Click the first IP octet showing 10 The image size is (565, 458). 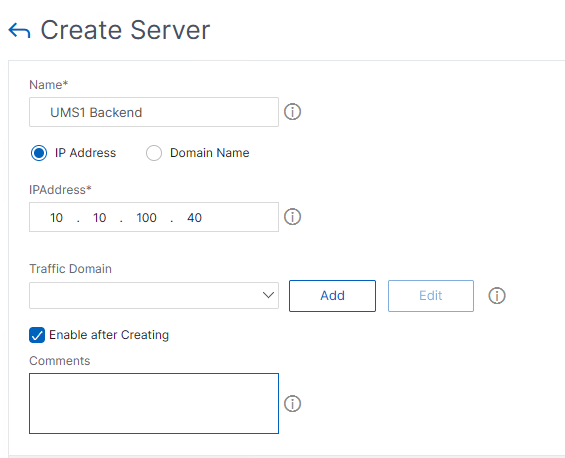[x=56, y=218]
